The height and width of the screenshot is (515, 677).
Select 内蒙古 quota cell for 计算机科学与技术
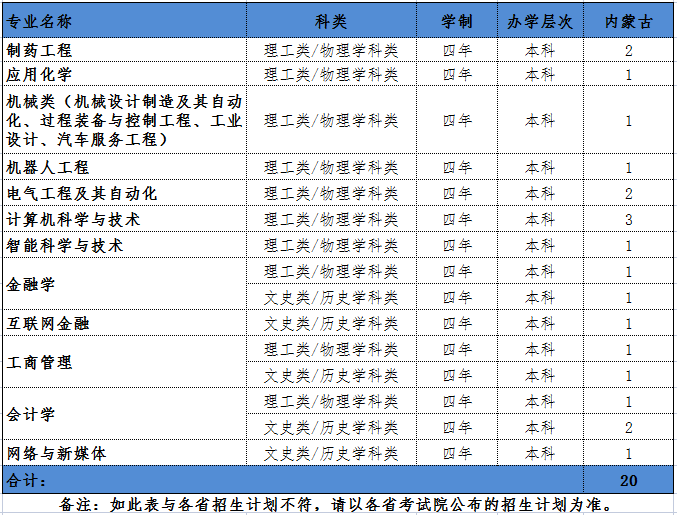629,219
